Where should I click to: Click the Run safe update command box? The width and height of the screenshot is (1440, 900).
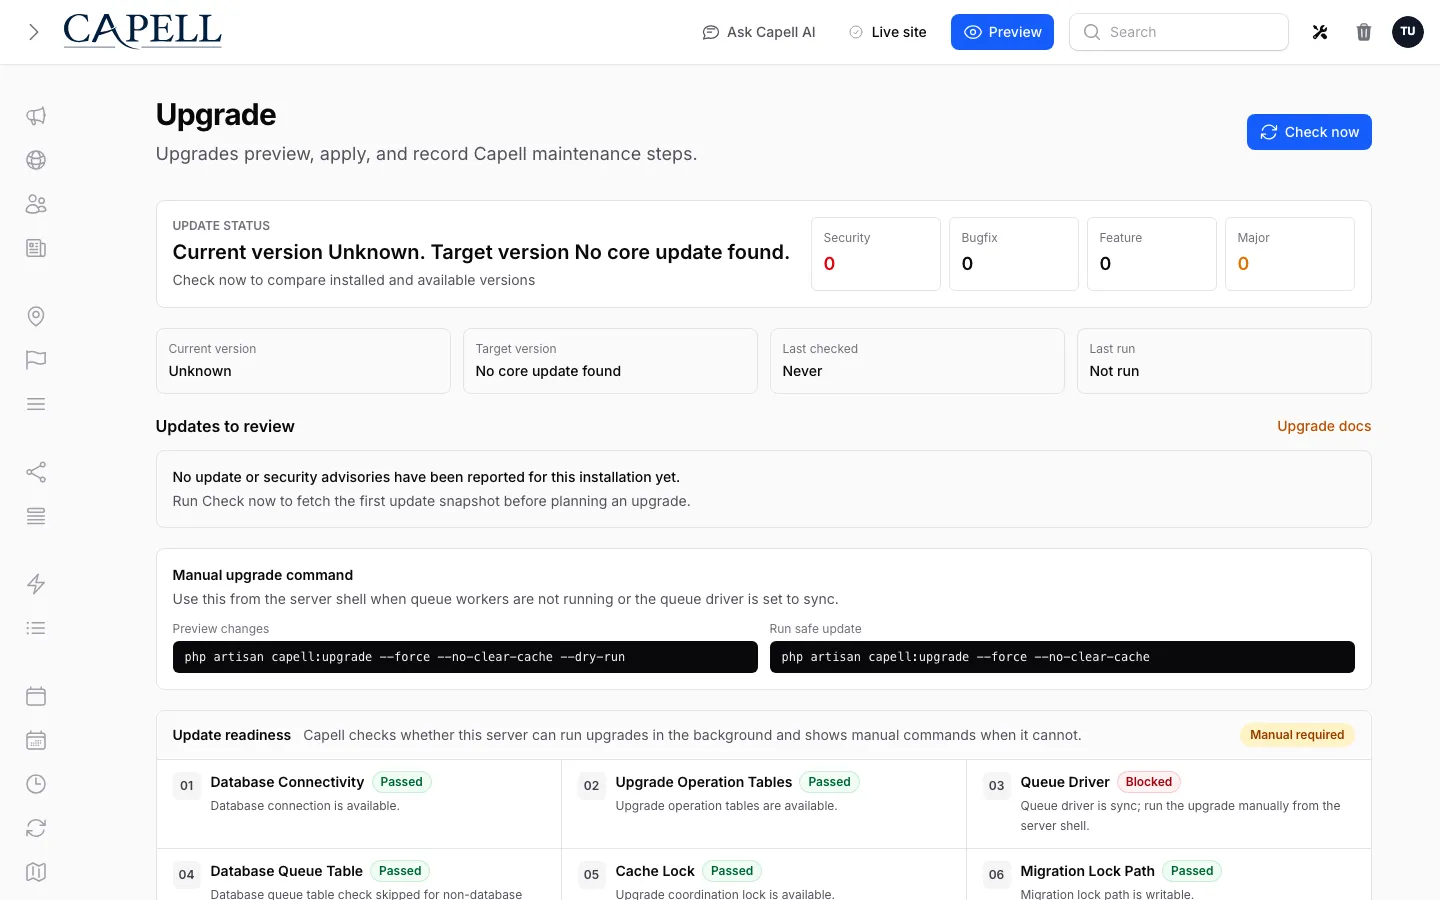coord(1062,657)
